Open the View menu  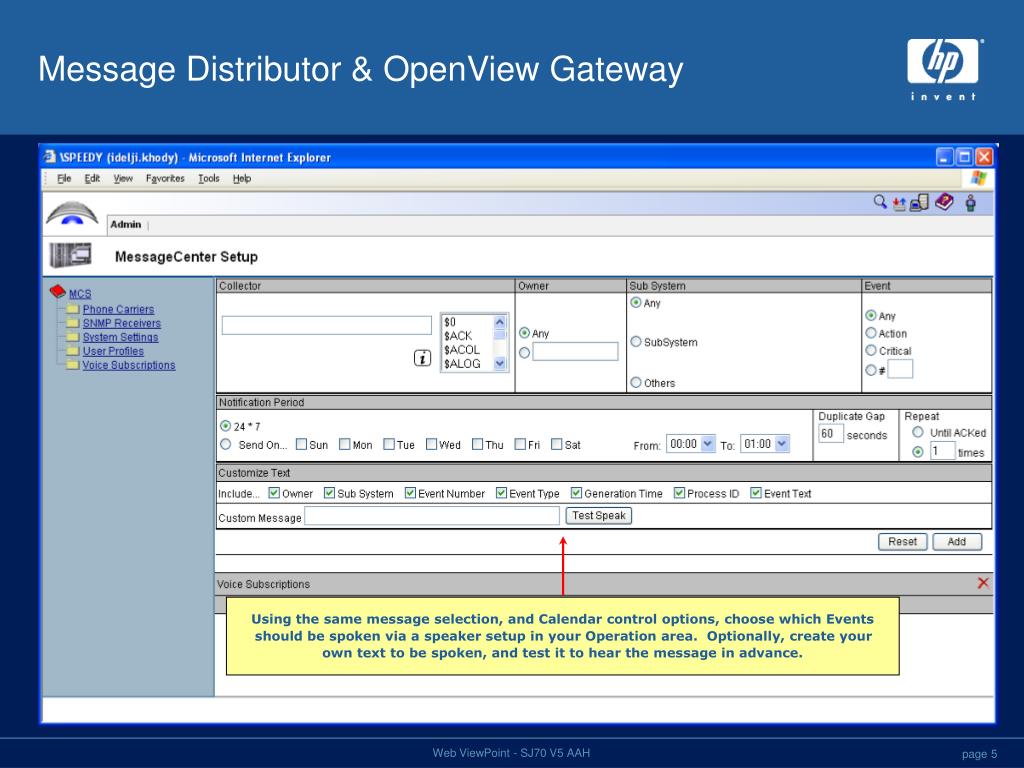[x=123, y=178]
